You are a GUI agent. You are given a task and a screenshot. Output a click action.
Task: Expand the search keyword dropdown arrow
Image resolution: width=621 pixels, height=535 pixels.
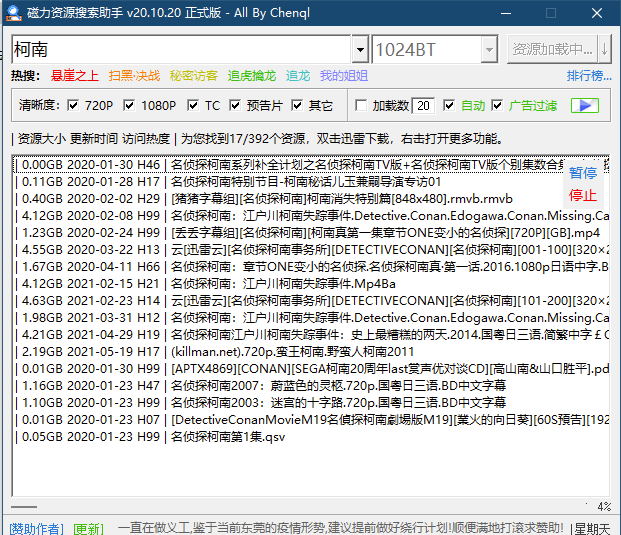[360, 49]
